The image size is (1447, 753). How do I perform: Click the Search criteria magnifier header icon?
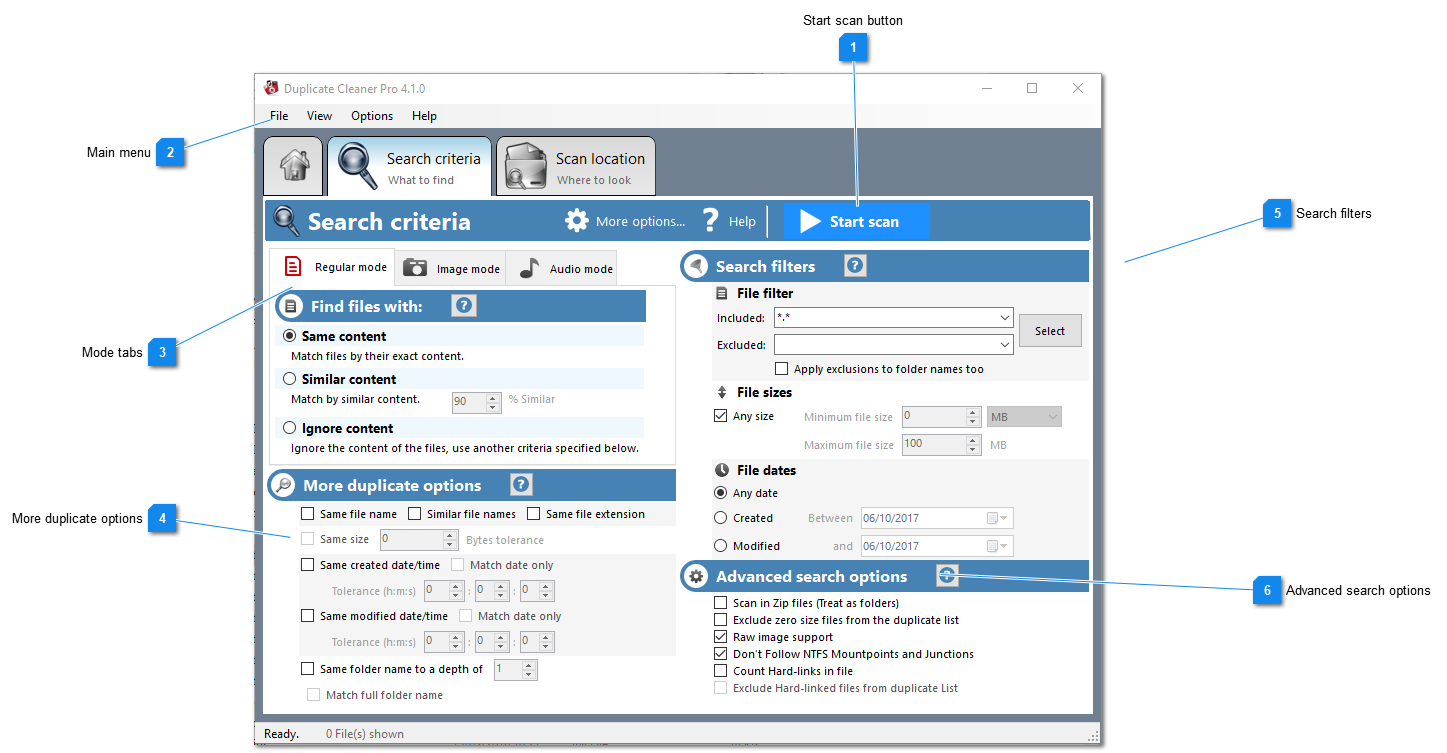pos(286,221)
